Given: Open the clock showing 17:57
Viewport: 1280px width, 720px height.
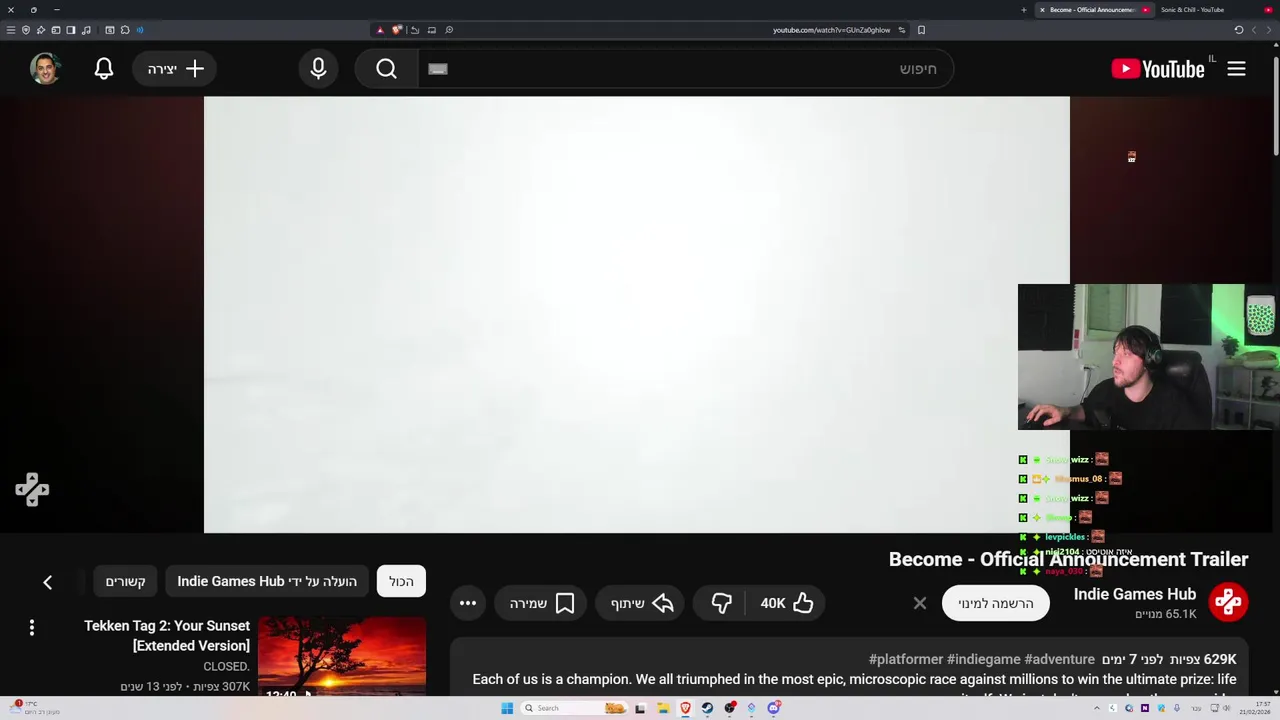Looking at the screenshot, I should 1255,708.
